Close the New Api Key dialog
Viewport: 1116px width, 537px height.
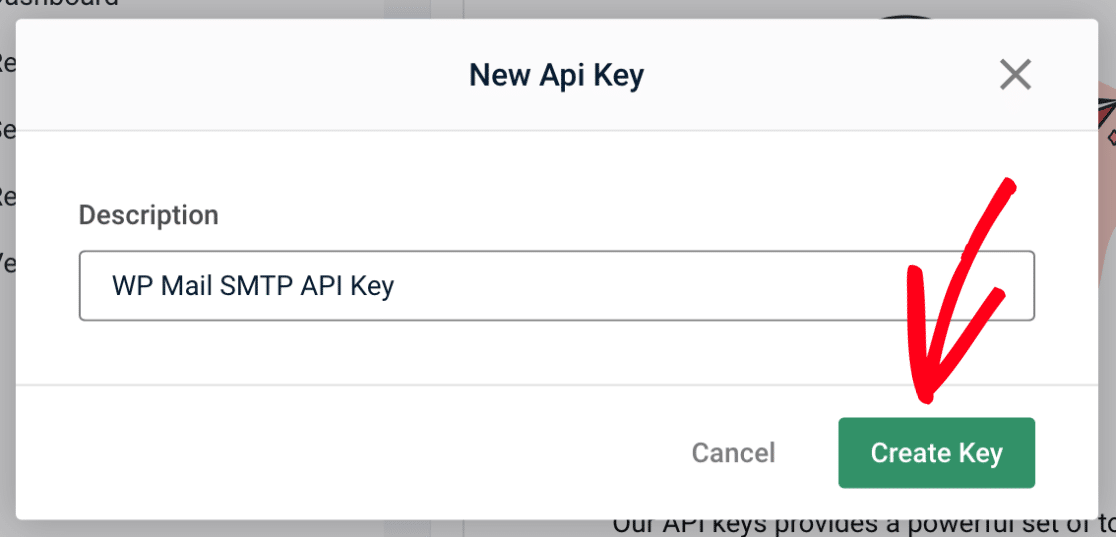1015,74
